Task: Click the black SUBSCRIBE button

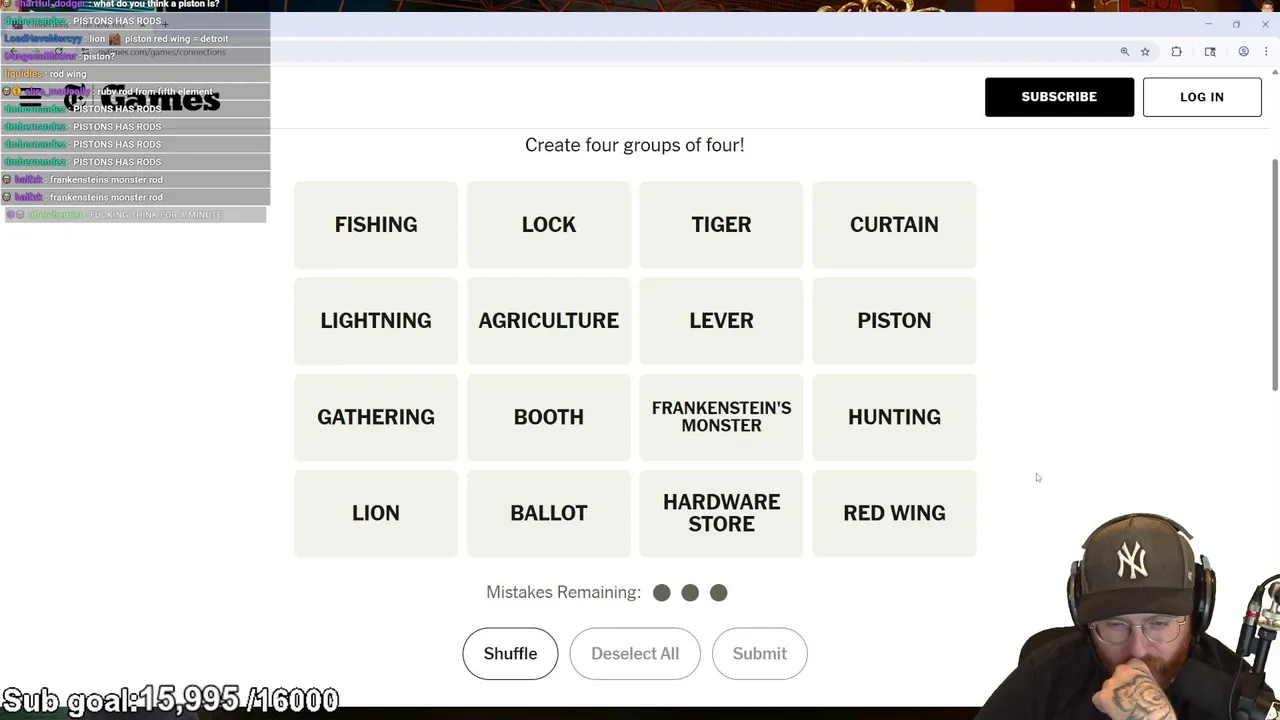Action: (x=1059, y=97)
